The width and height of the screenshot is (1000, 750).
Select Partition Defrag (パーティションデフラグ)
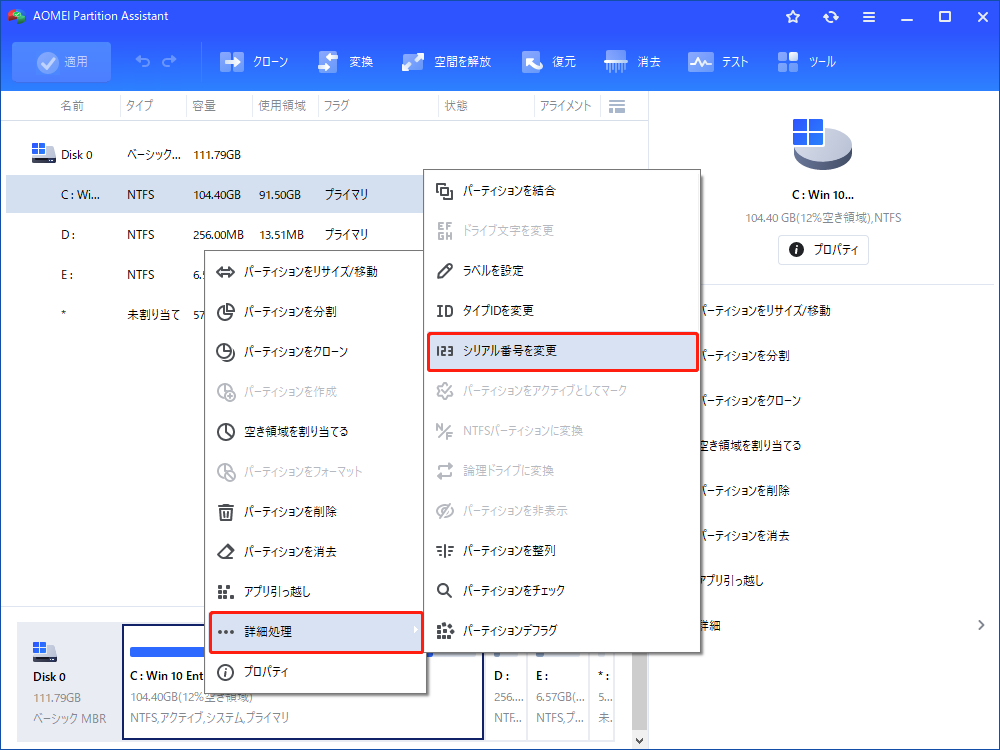tap(562, 631)
